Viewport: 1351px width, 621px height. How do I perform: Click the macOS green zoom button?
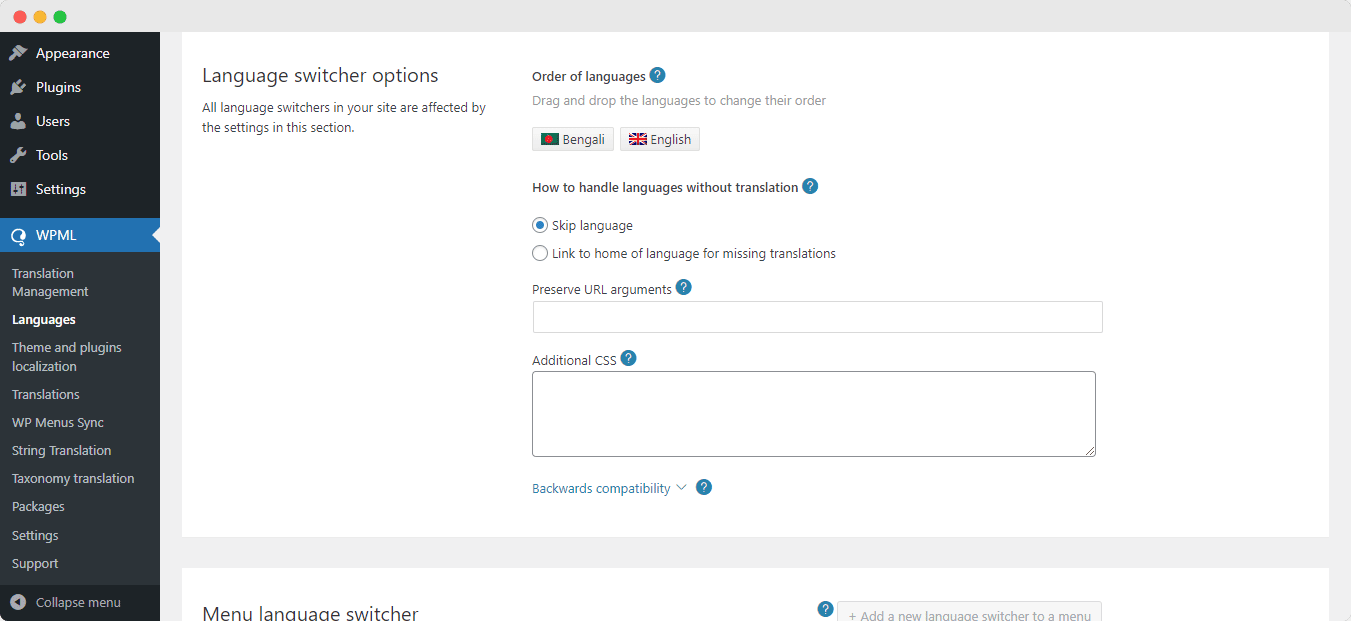[60, 17]
